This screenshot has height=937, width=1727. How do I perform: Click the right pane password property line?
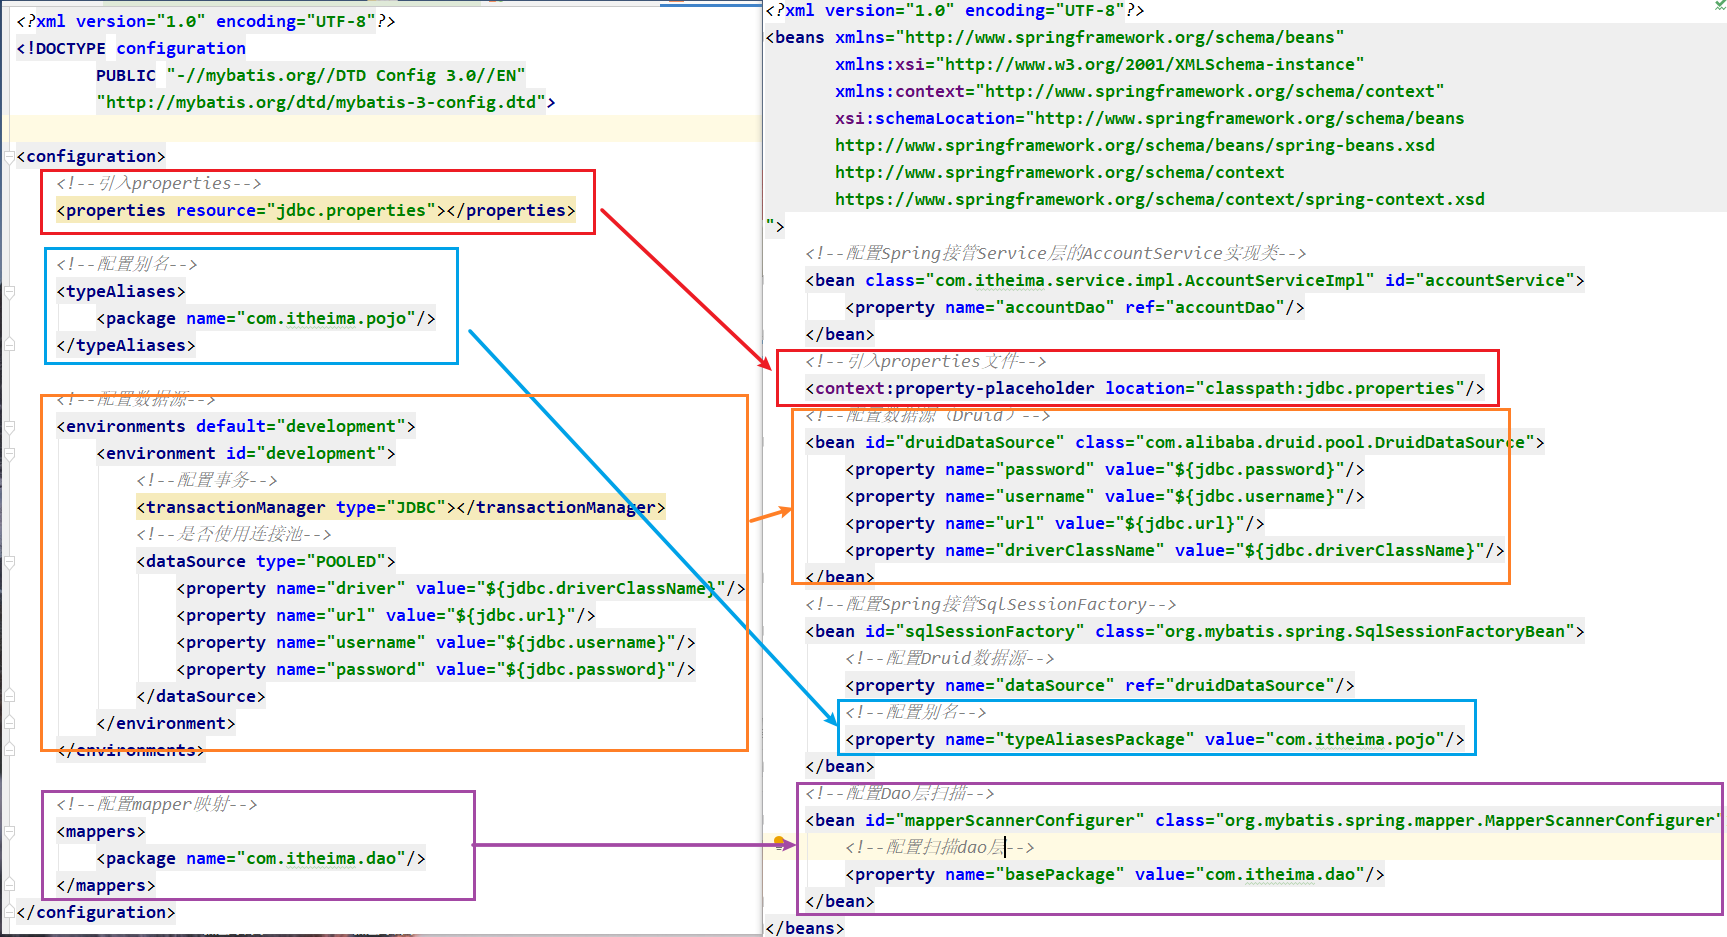pos(1105,469)
